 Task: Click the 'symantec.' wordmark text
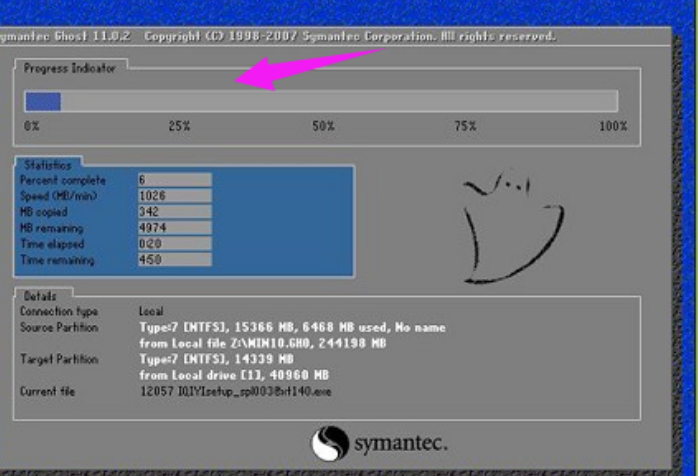pos(401,443)
